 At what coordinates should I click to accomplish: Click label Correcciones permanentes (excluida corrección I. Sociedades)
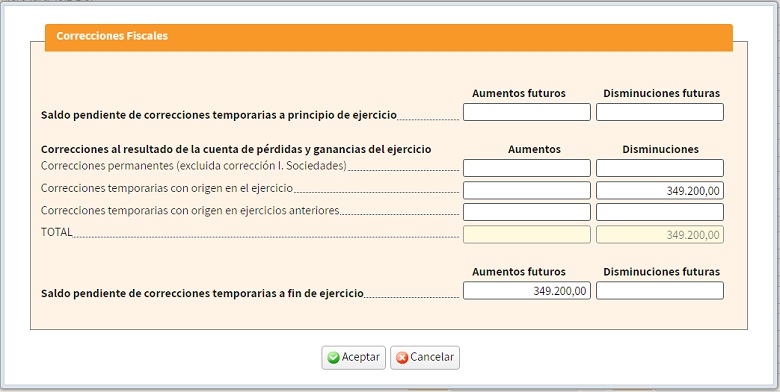point(194,166)
